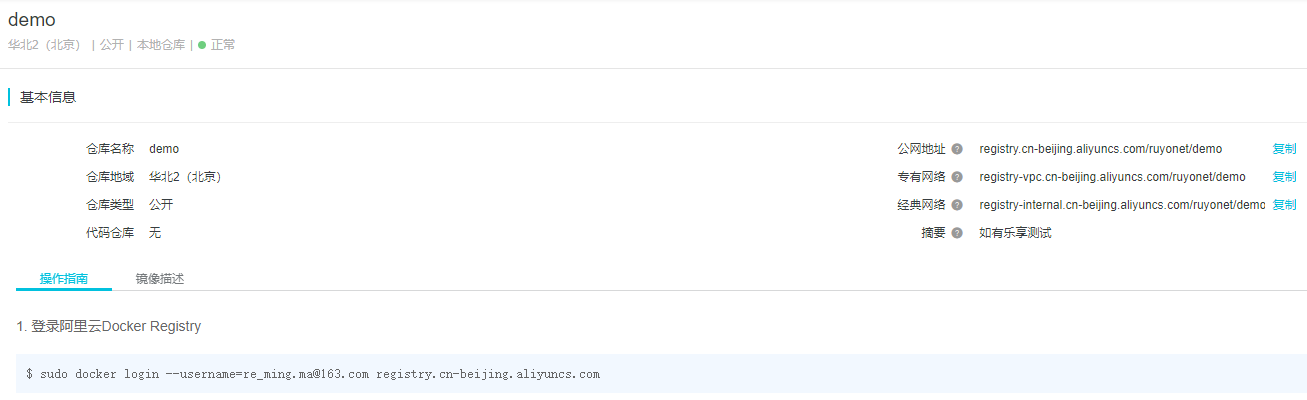Click the docker login command block
The image size is (1307, 400).
click(661, 374)
